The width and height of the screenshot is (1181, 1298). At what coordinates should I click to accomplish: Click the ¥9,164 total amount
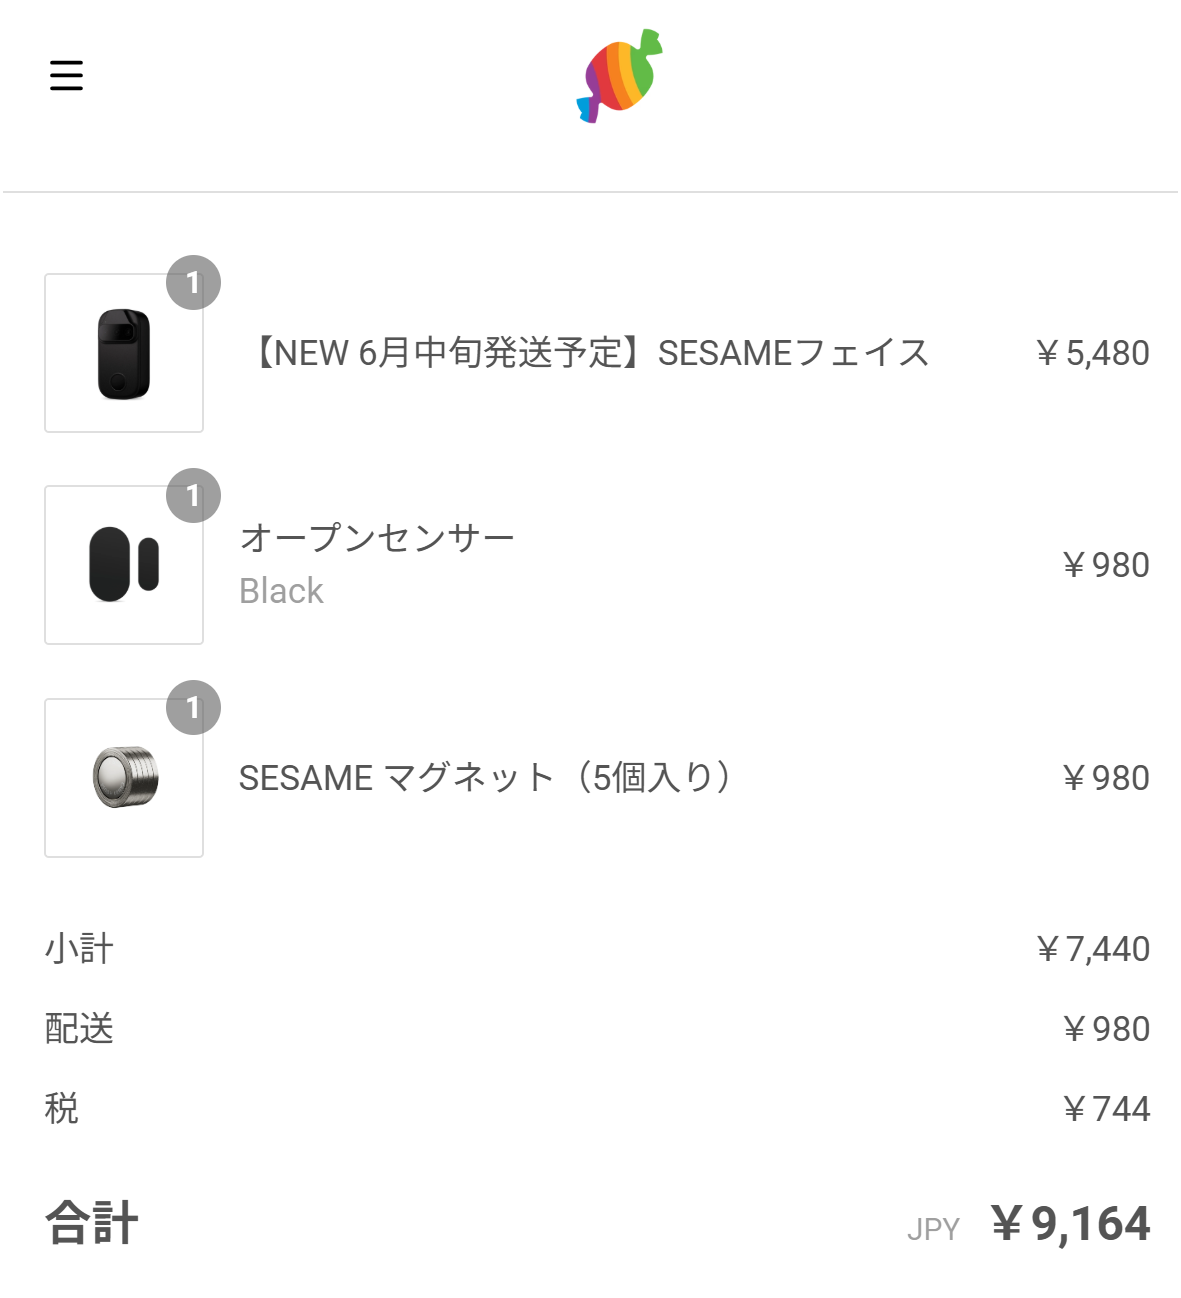click(1071, 1224)
